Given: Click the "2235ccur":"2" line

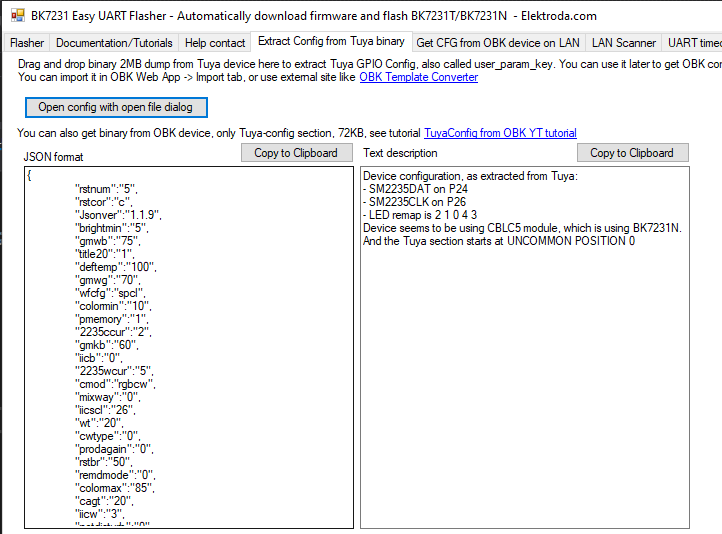Looking at the screenshot, I should (x=113, y=332).
